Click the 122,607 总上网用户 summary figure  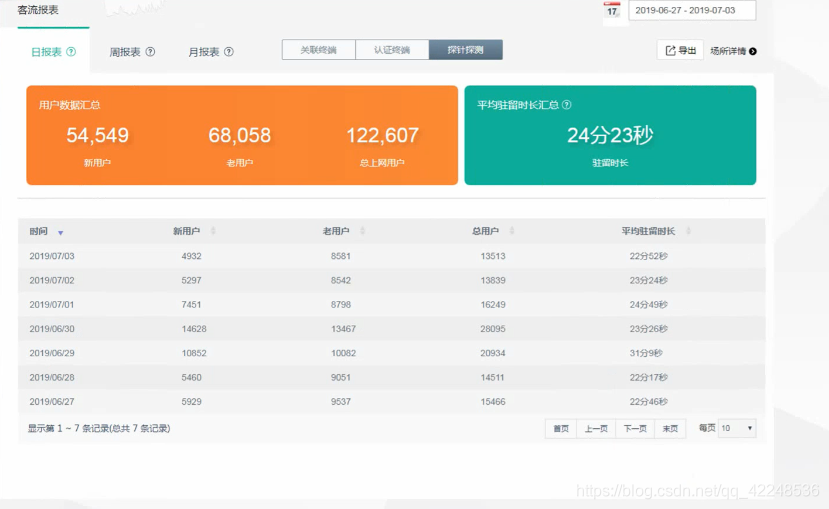[382, 135]
